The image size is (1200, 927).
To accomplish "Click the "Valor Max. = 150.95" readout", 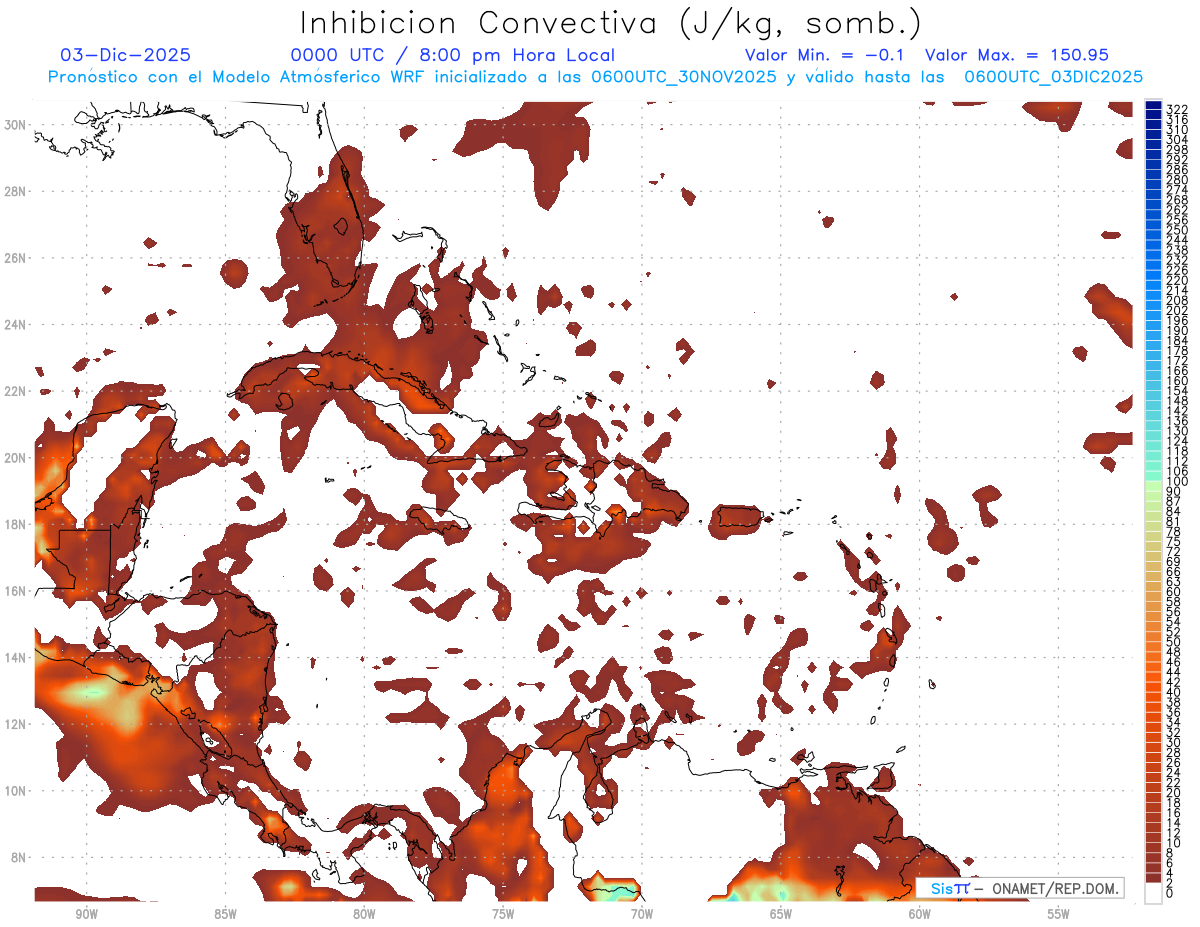I will [1017, 56].
